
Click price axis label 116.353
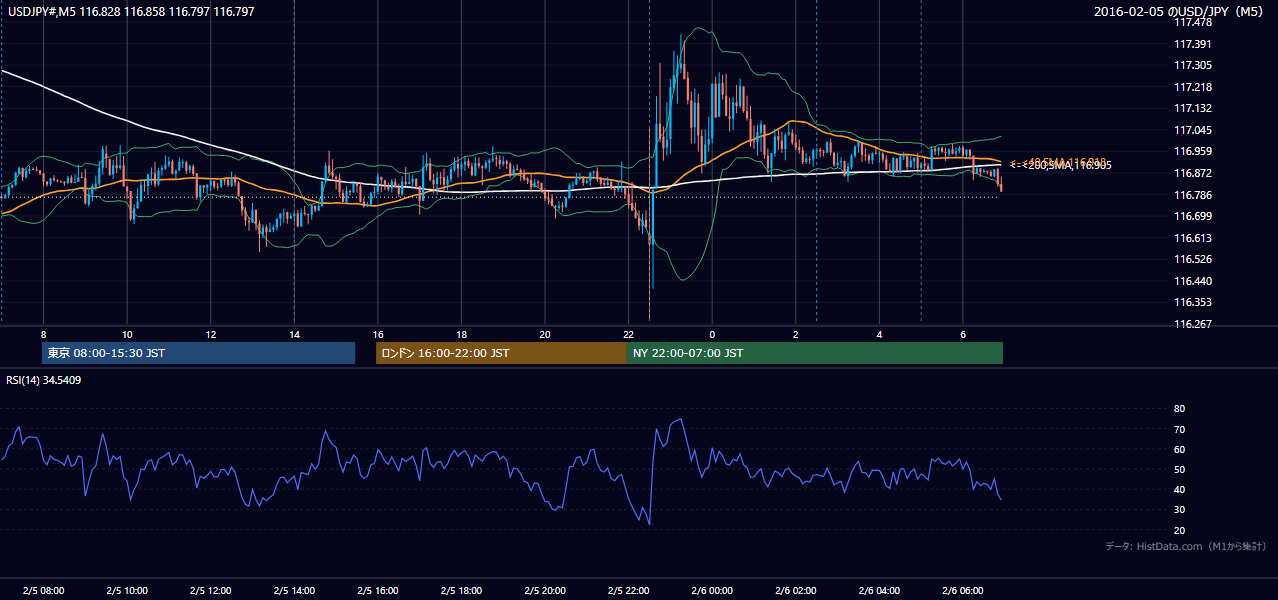(1193, 302)
